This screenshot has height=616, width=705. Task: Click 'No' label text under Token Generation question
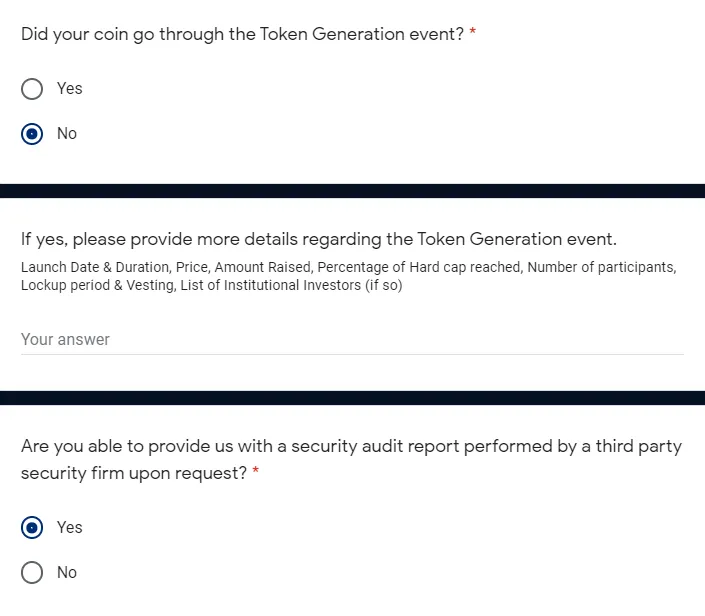click(x=67, y=134)
